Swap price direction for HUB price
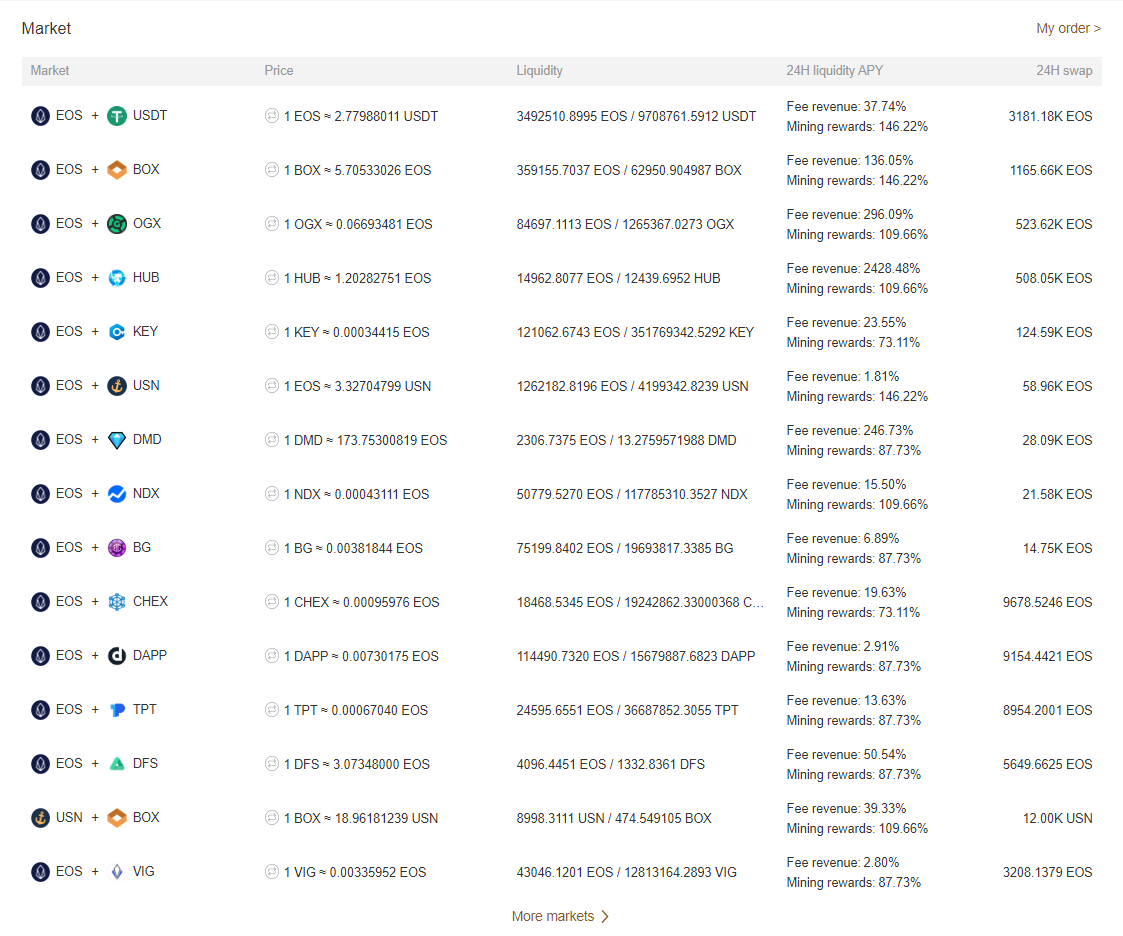 pyautogui.click(x=271, y=277)
